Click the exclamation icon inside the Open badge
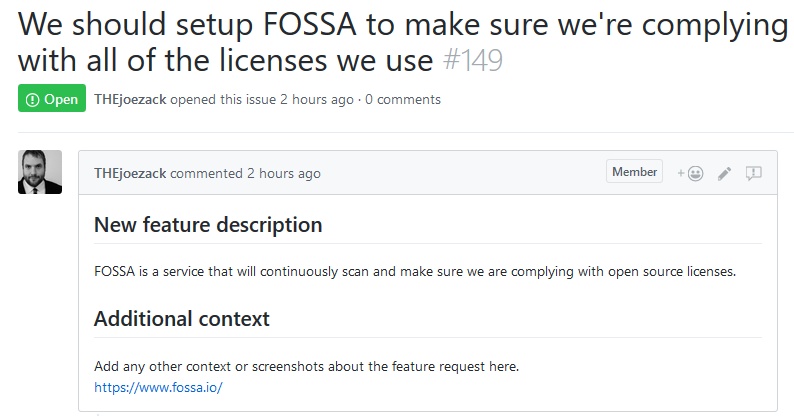This screenshot has width=794, height=416. tap(32, 99)
